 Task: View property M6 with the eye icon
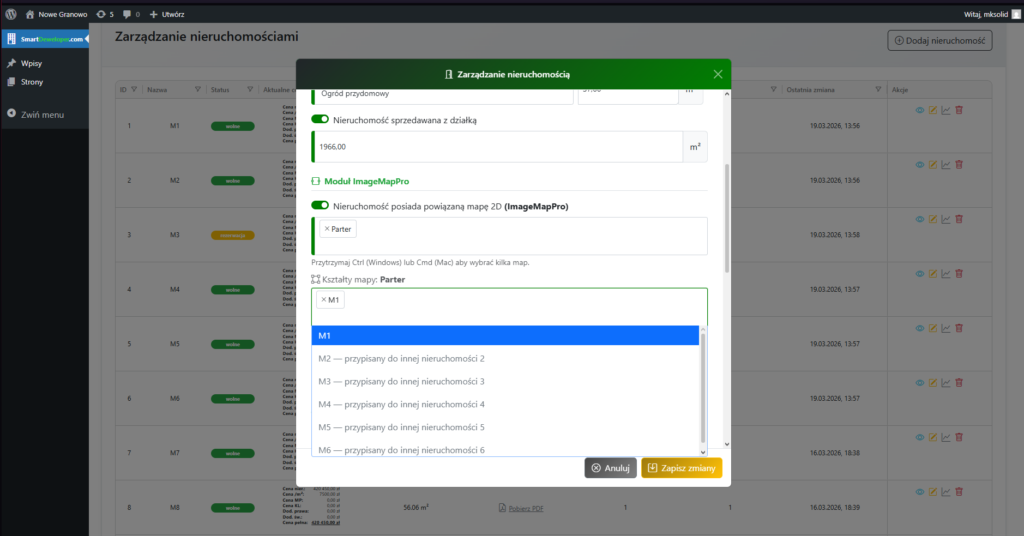920,383
